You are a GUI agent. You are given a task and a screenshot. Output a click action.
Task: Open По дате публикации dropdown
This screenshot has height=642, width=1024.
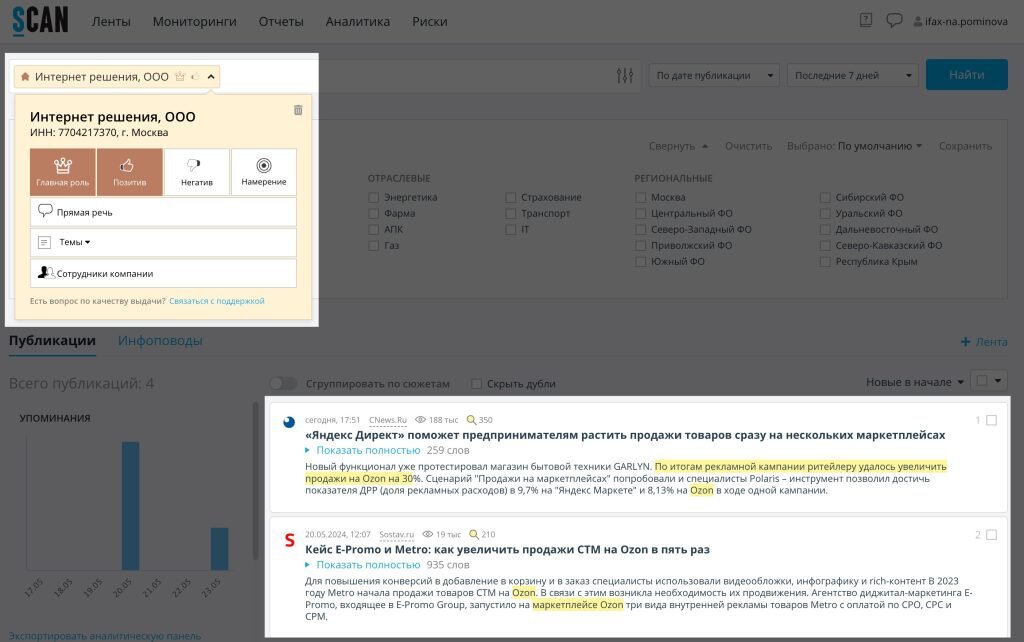714,76
